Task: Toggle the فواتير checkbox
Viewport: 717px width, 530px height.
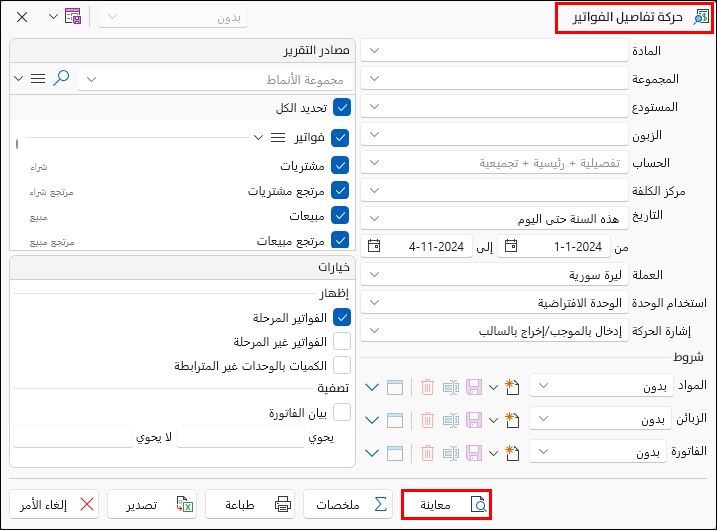Action: pos(340,138)
